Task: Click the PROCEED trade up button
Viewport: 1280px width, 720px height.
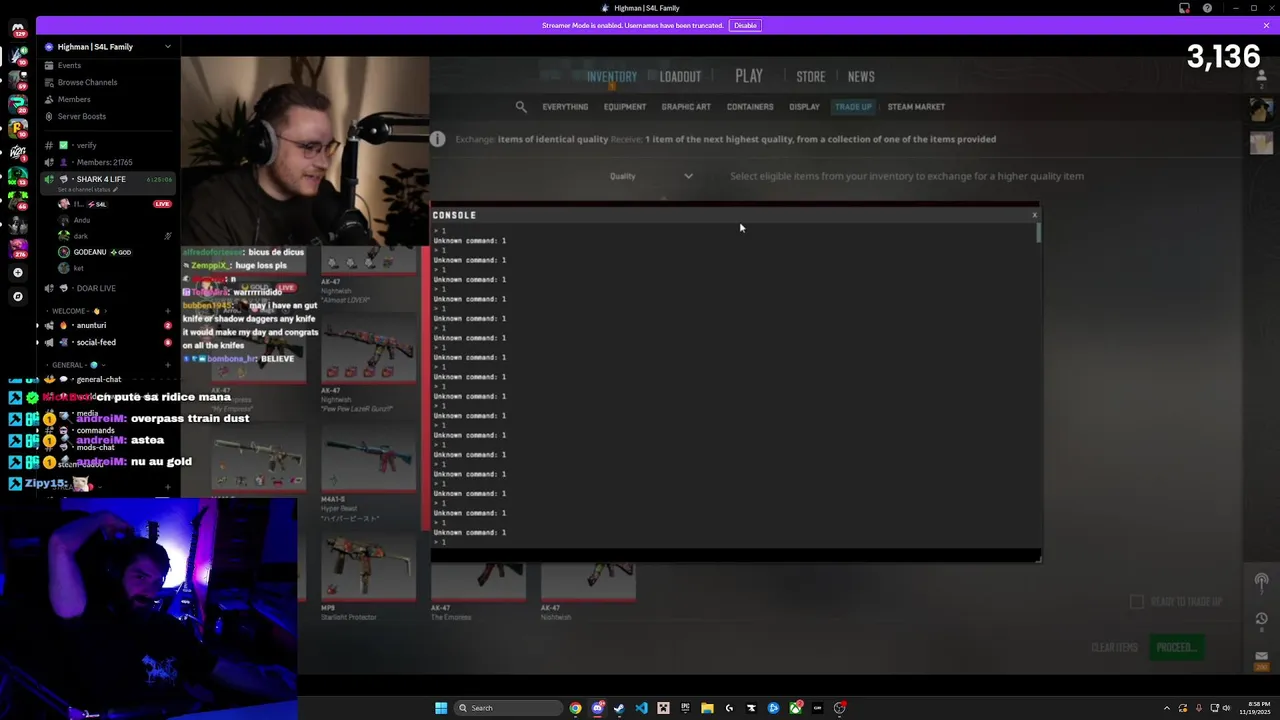Action: coord(1176,647)
